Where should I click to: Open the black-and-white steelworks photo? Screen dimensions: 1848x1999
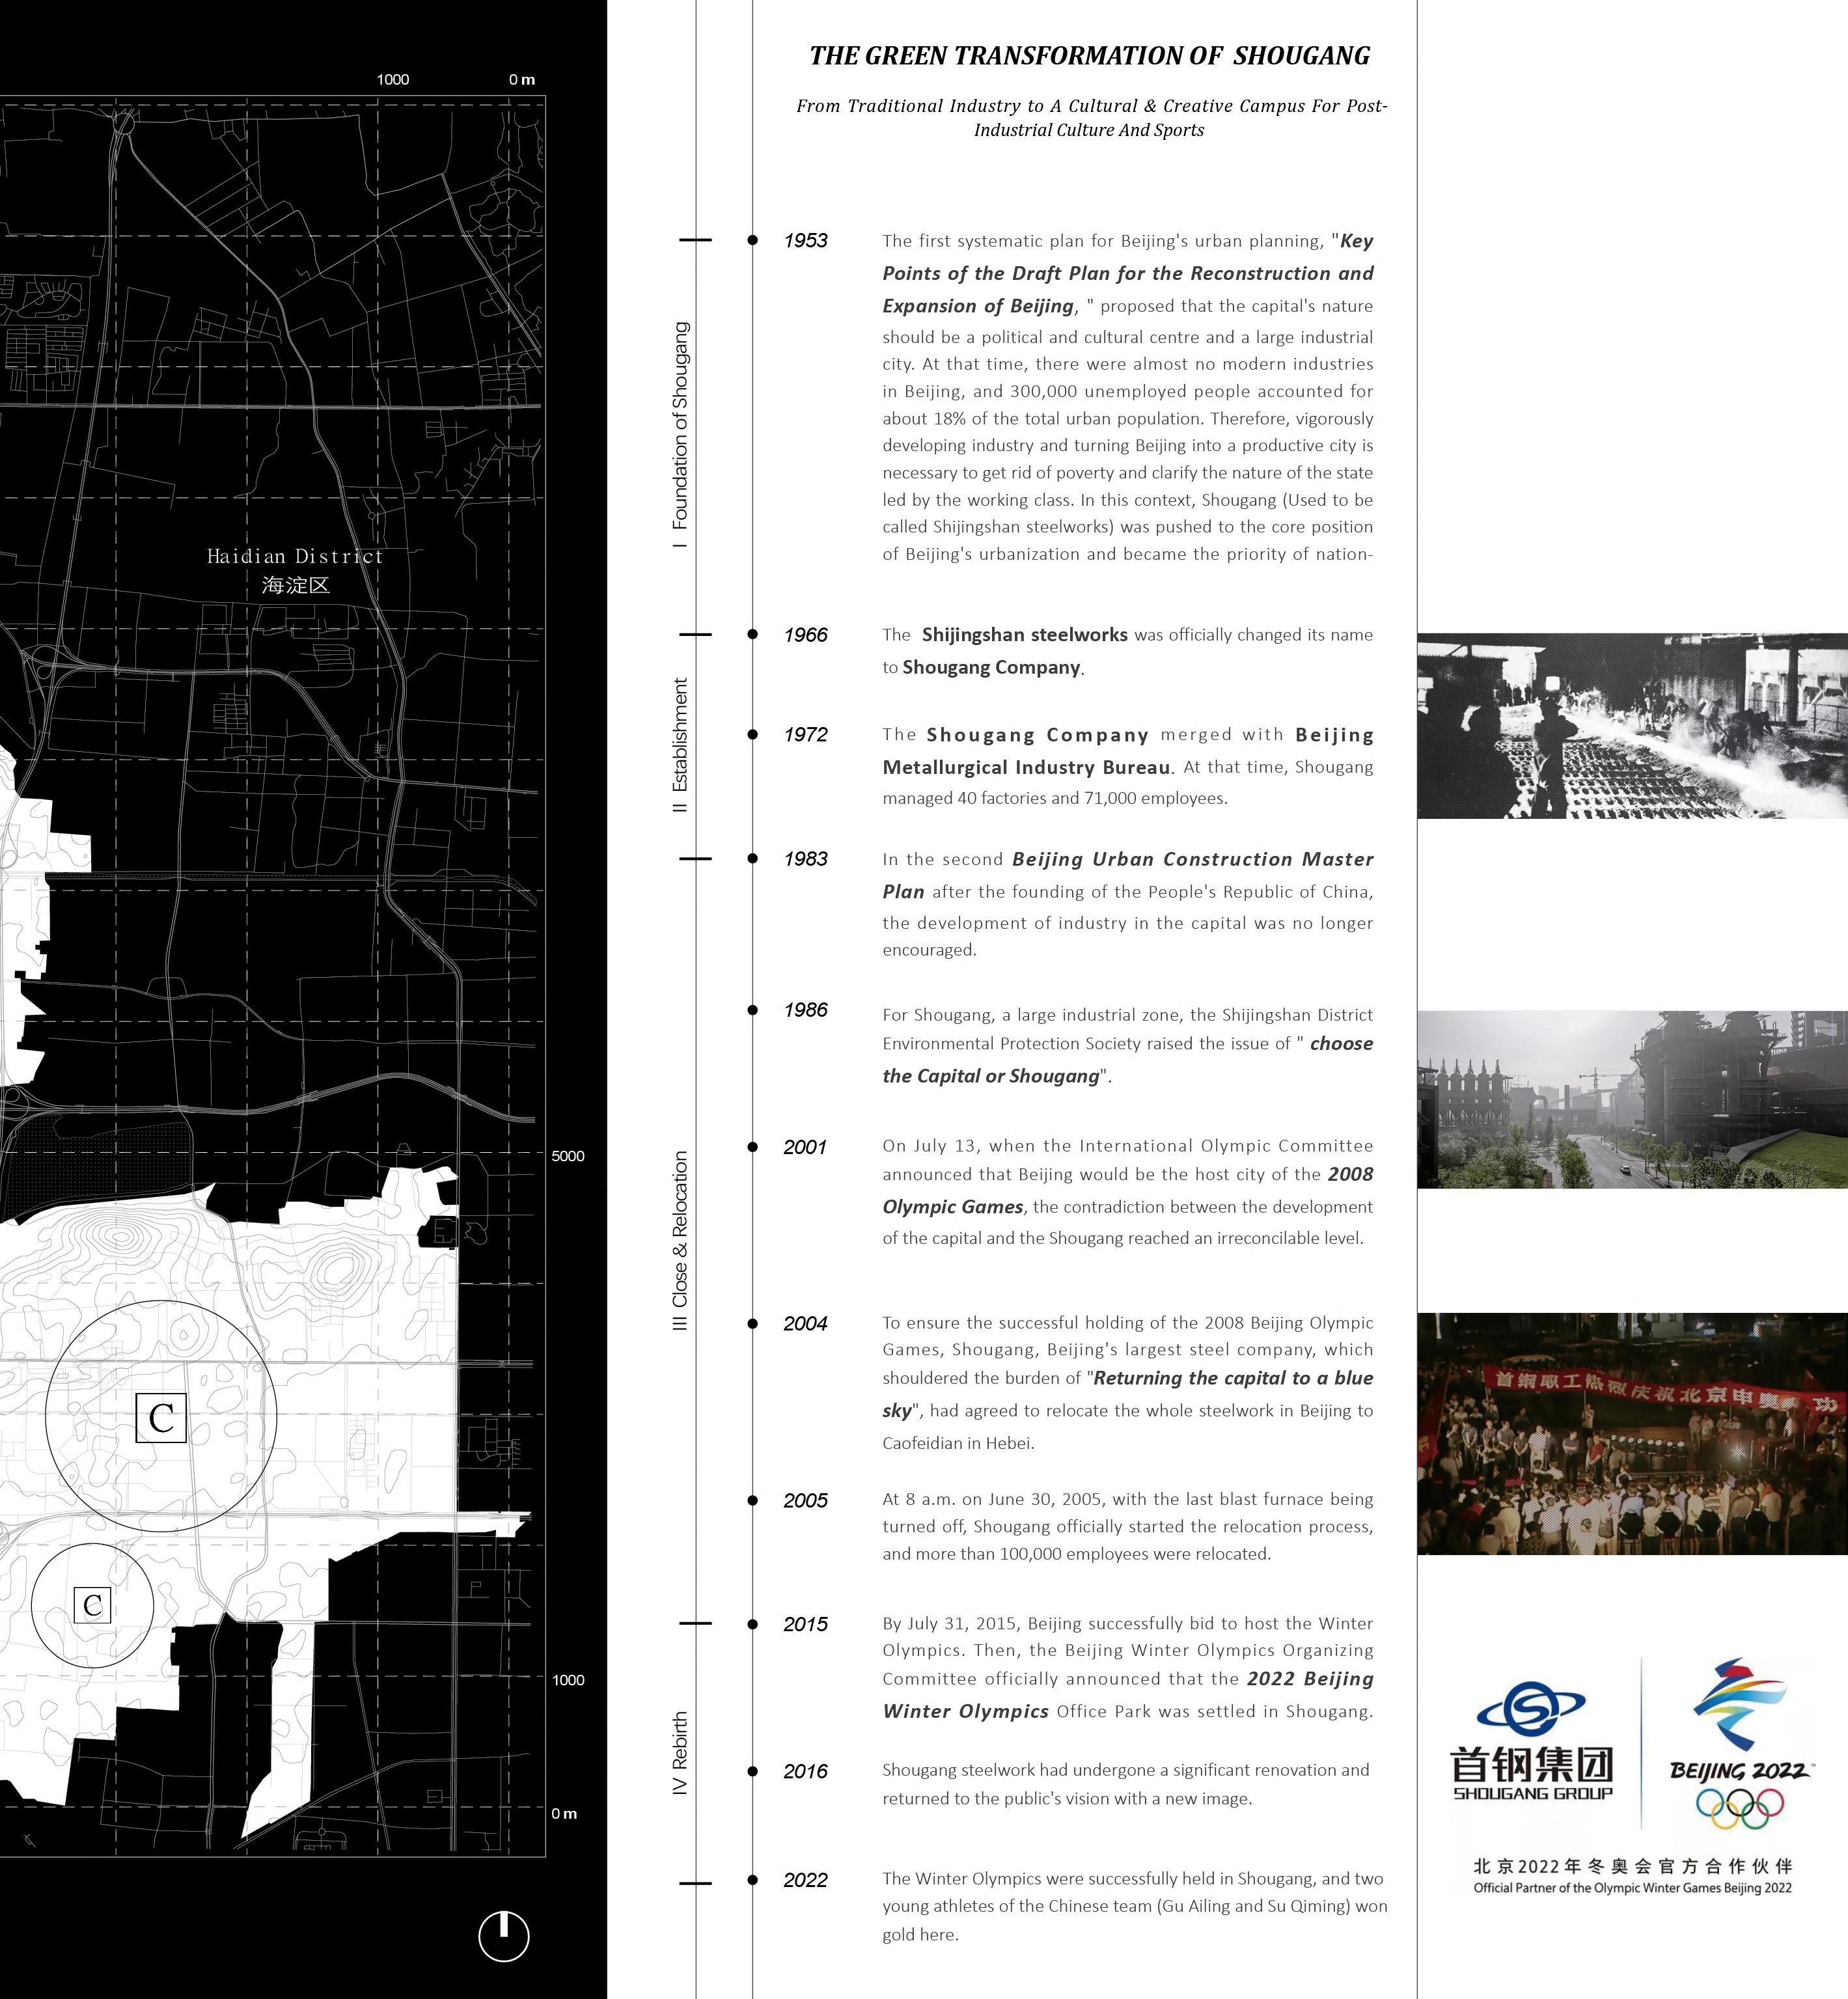point(1632,725)
